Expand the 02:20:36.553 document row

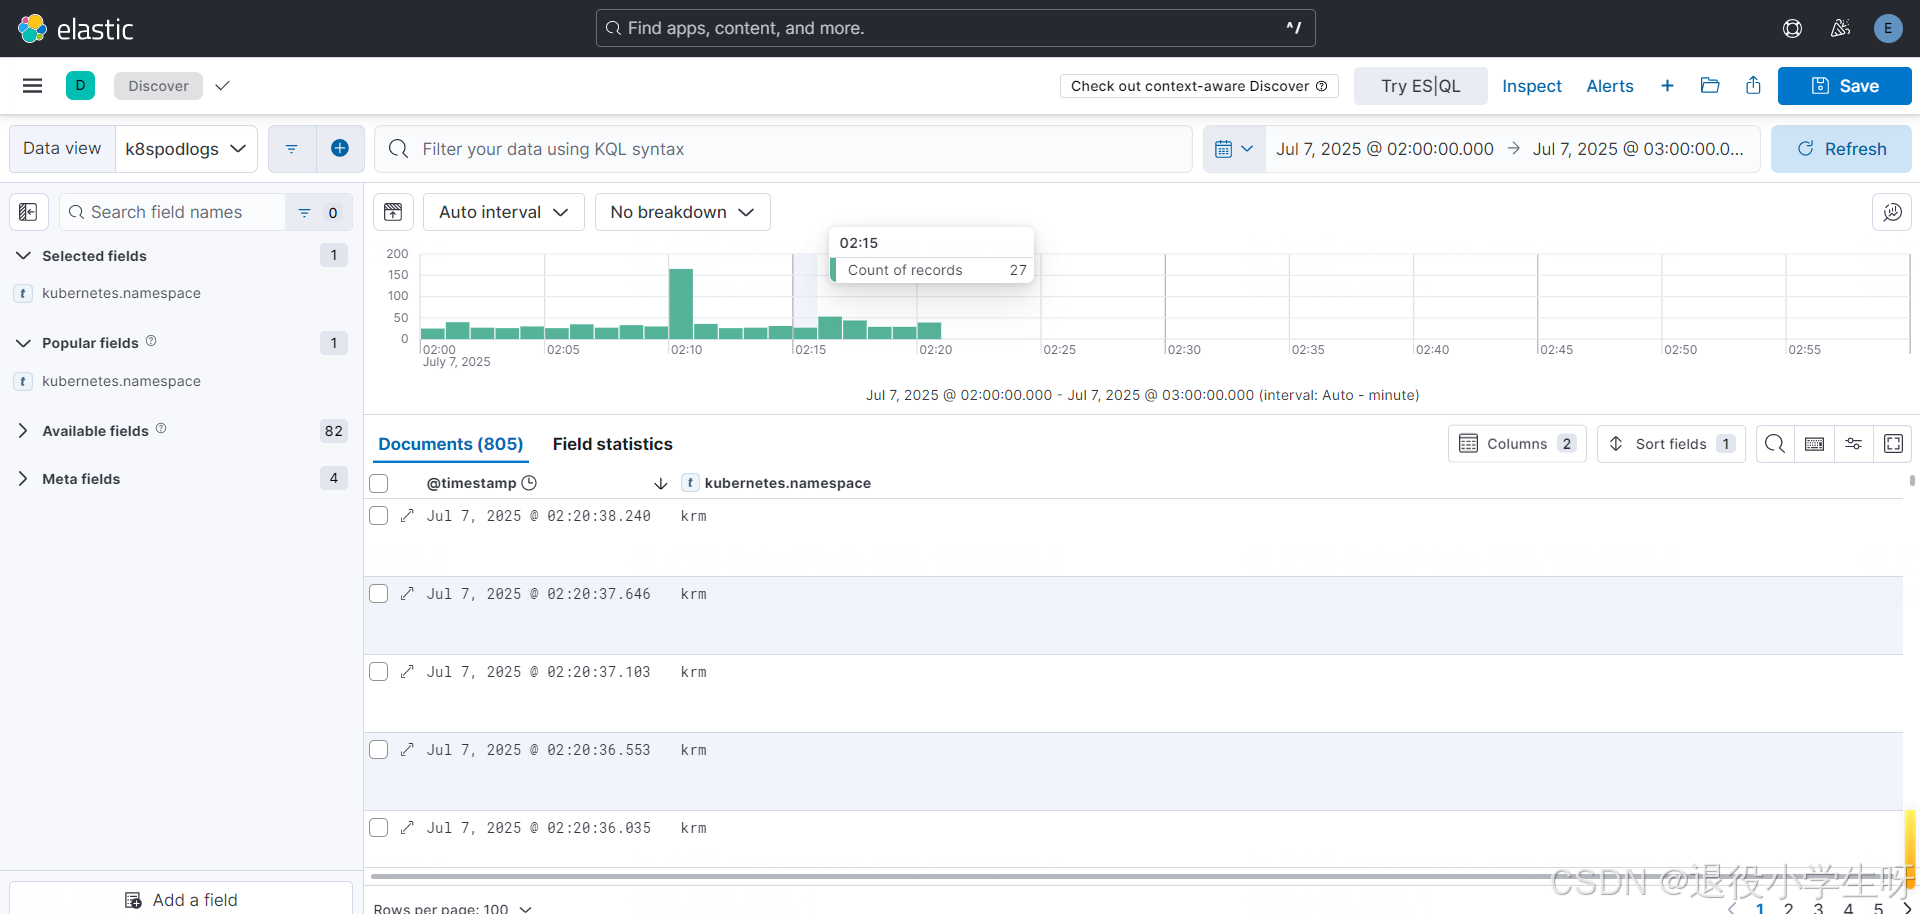407,750
